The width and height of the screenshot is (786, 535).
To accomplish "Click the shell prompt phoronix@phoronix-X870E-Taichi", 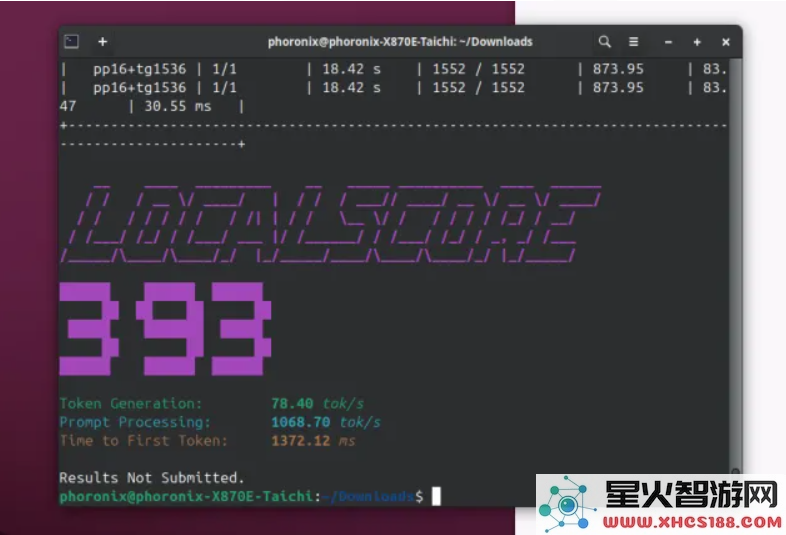I will click(x=186, y=496).
